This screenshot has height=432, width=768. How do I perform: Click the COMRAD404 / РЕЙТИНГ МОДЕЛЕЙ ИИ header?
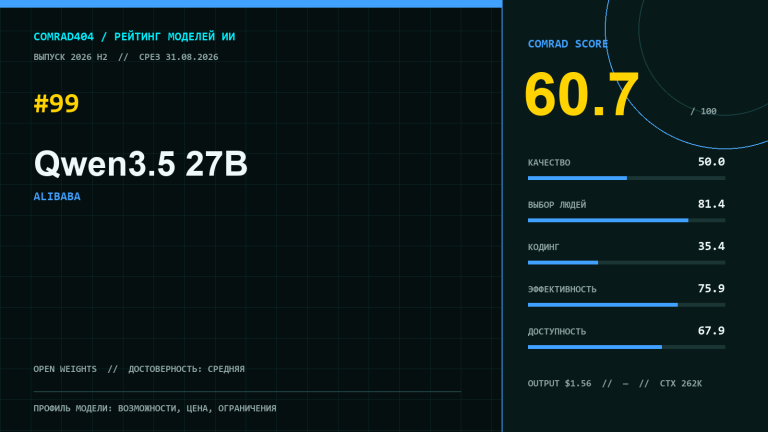pyautogui.click(x=134, y=37)
